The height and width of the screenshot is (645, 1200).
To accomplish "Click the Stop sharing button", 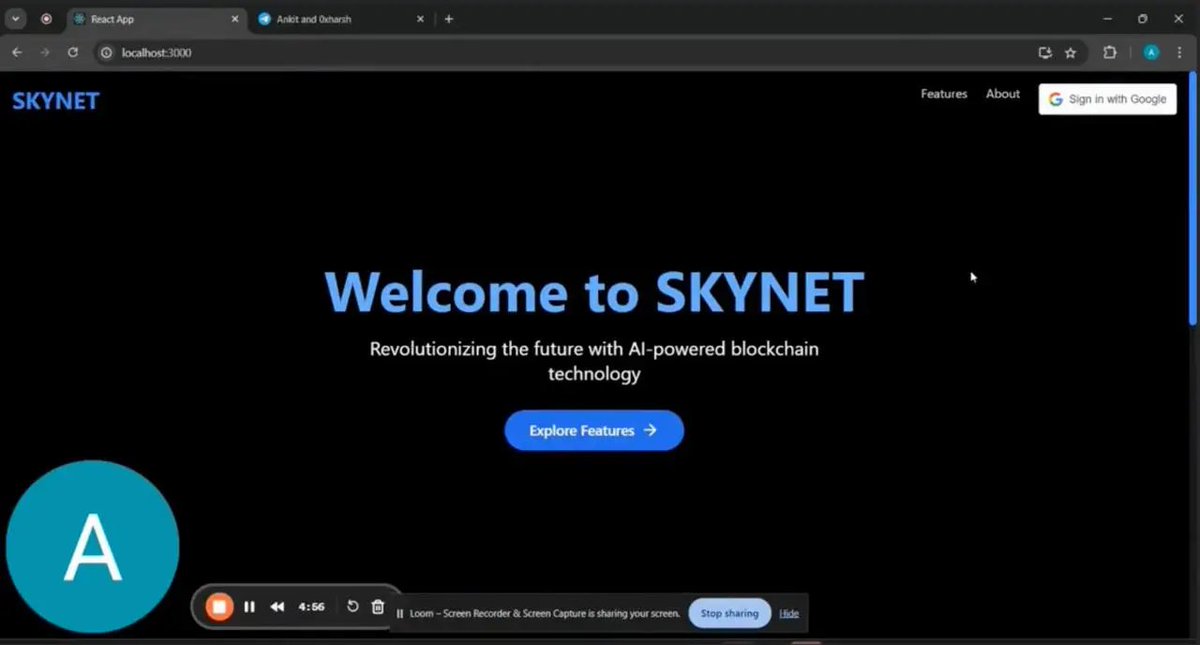I will click(730, 613).
